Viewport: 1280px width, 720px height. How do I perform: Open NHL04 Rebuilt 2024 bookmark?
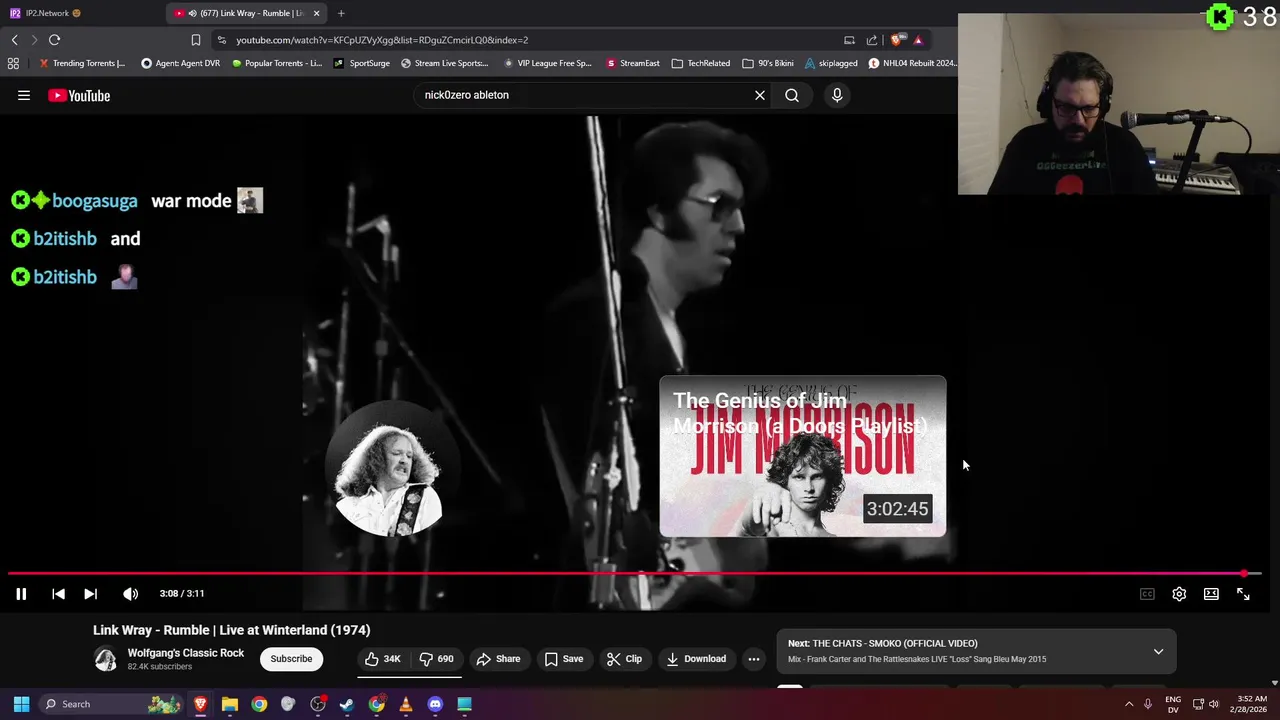[x=912, y=63]
